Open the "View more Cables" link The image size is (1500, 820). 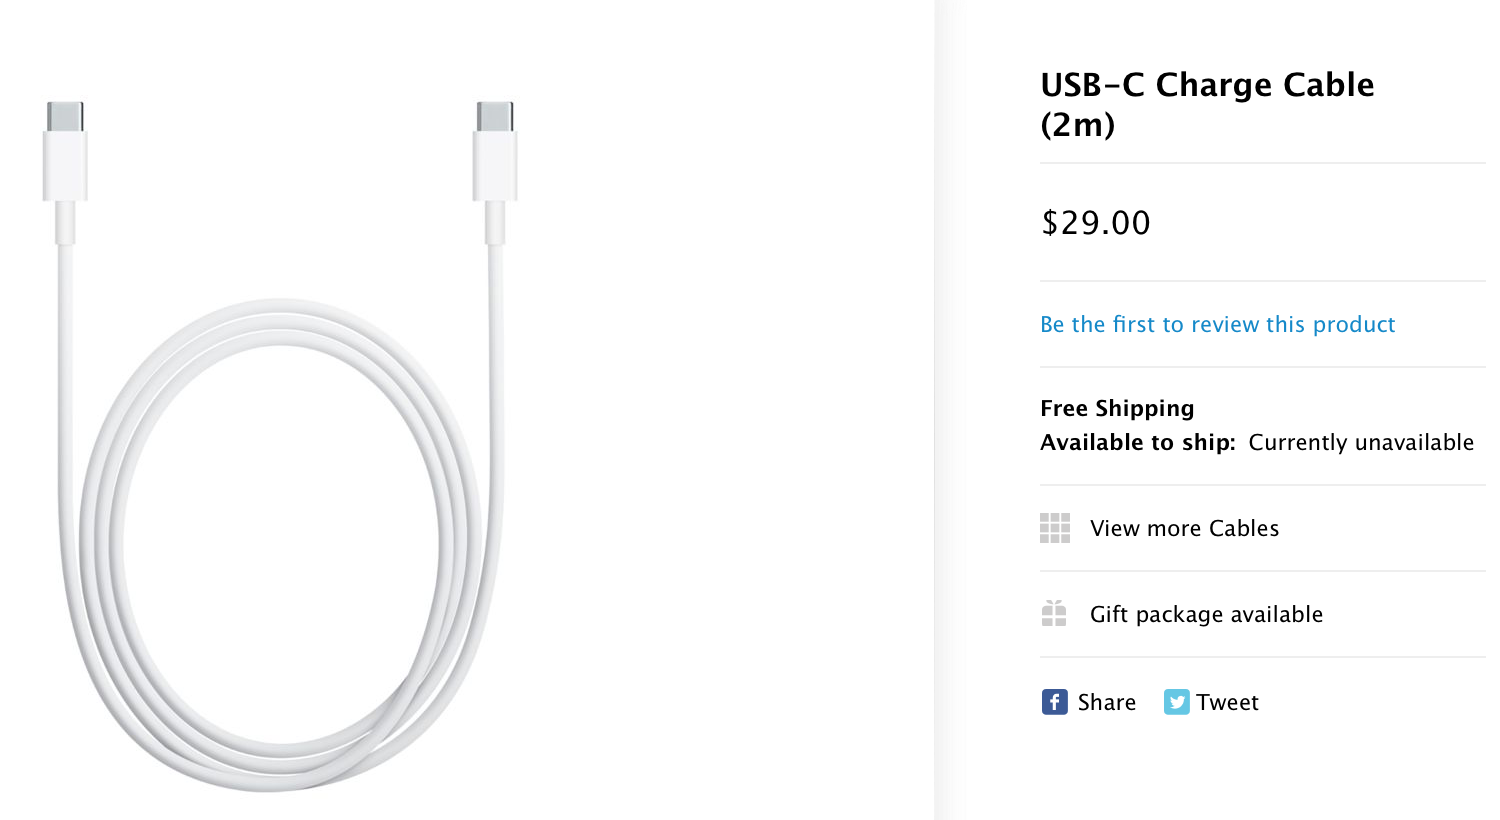click(1185, 528)
